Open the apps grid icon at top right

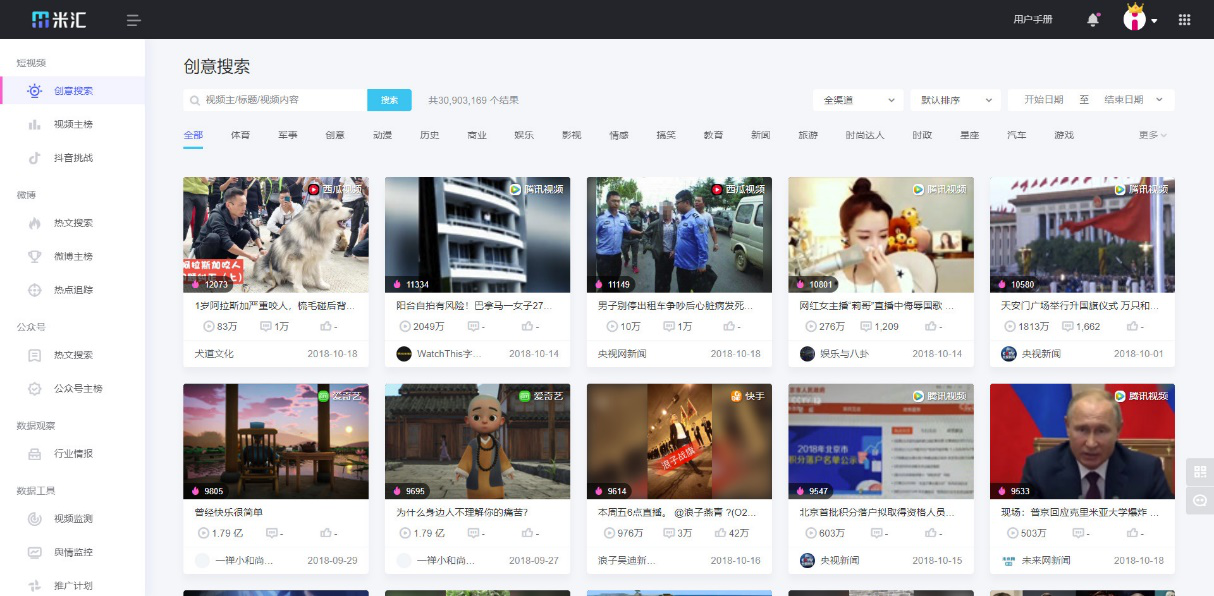1185,18
